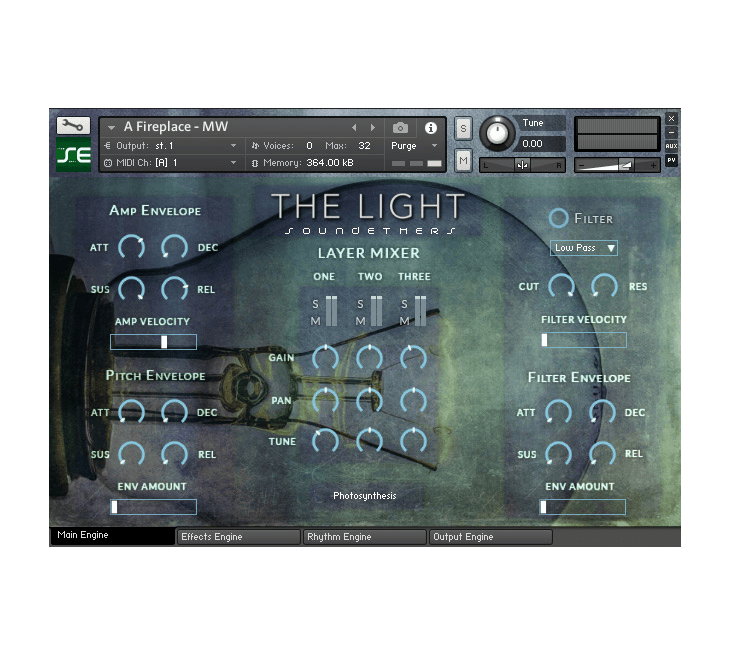Image resolution: width=730 pixels, height=655 pixels.
Task: Click the A Fireplace - MW instrument name
Action: pyautogui.click(x=176, y=127)
